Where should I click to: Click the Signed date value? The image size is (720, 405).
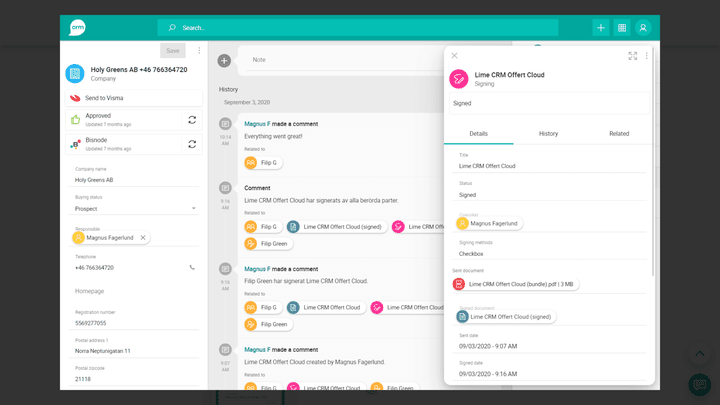pos(488,374)
